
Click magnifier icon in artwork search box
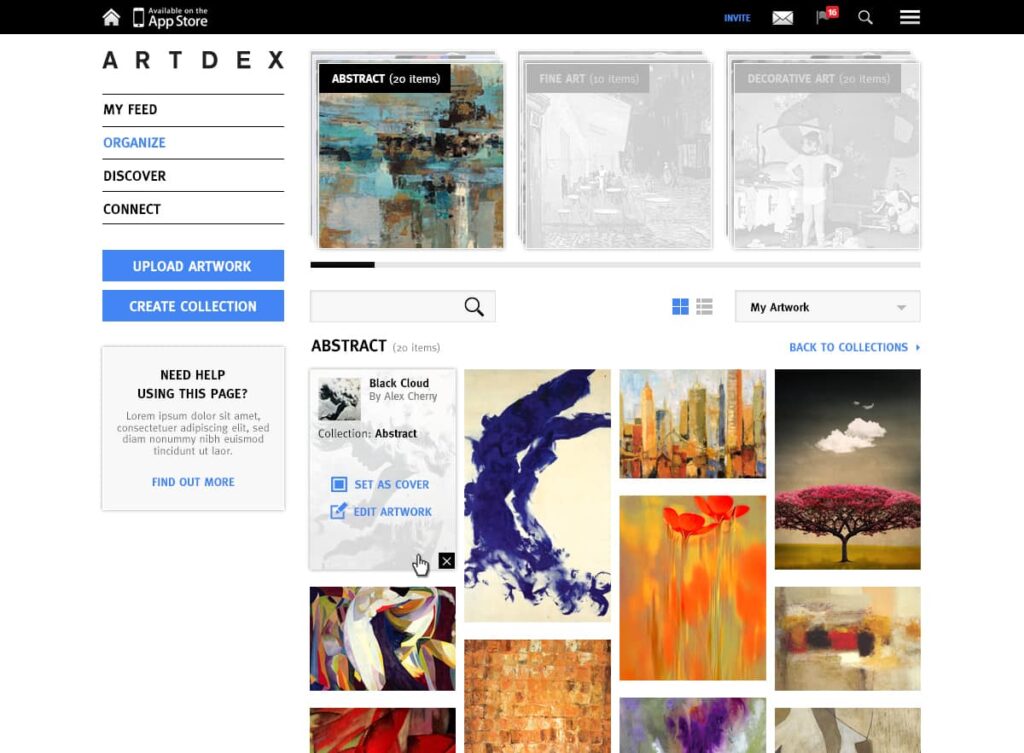pos(474,307)
